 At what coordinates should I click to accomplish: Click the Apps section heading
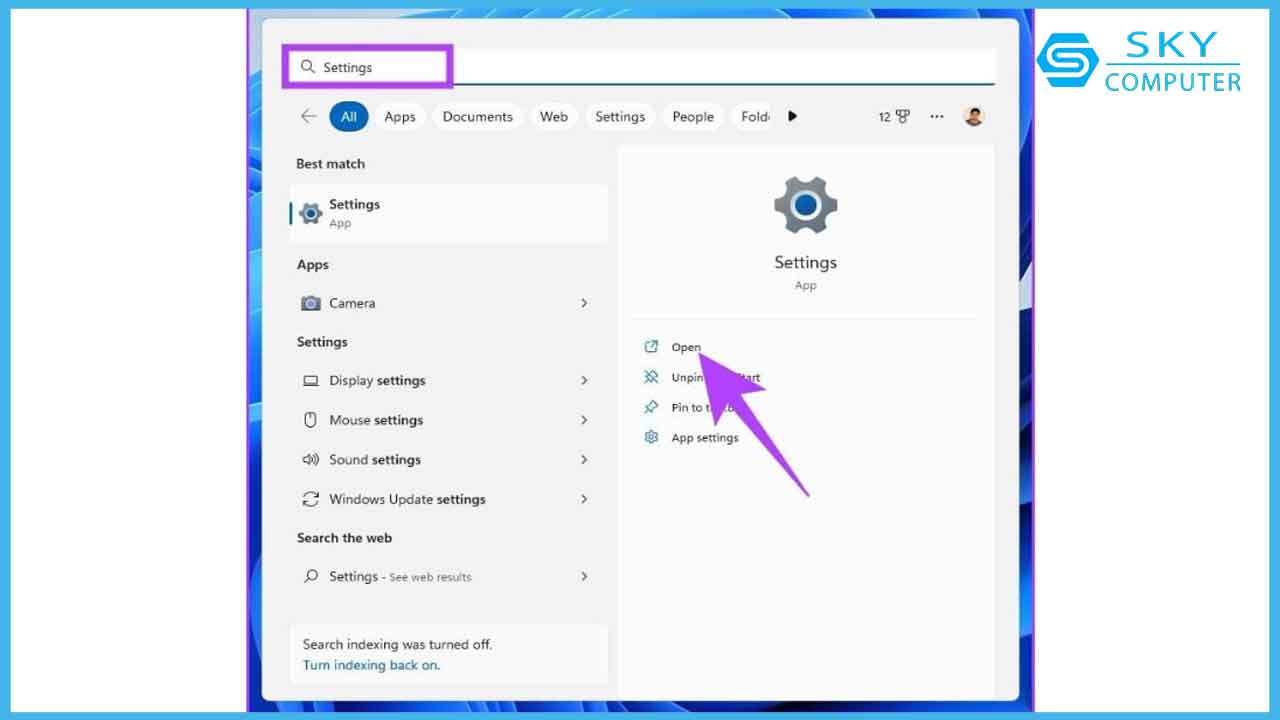[313, 265]
